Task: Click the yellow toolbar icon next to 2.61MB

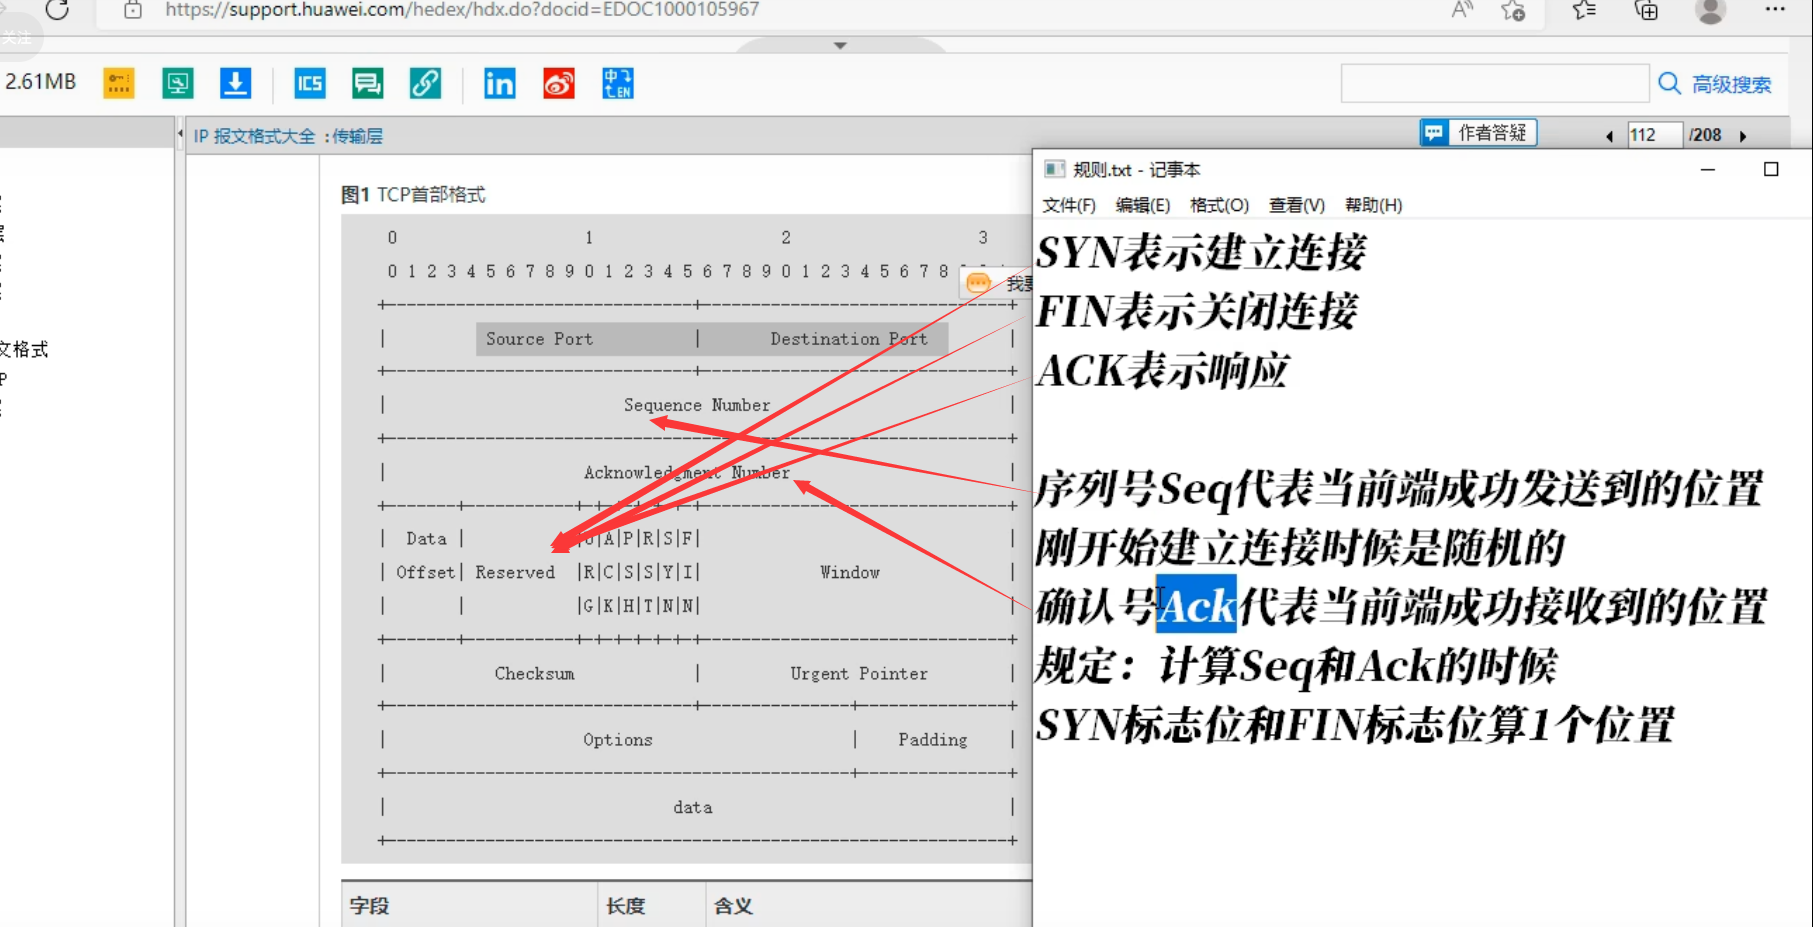Action: point(119,83)
